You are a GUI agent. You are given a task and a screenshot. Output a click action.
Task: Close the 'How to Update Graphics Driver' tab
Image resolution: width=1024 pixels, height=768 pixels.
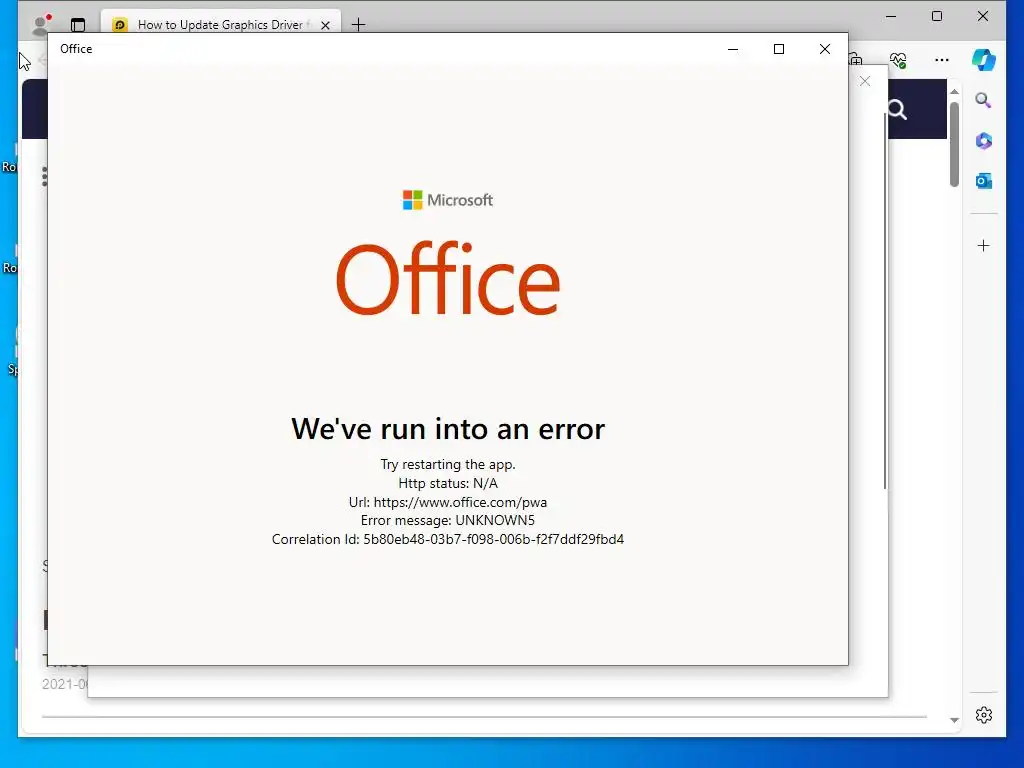pos(325,25)
